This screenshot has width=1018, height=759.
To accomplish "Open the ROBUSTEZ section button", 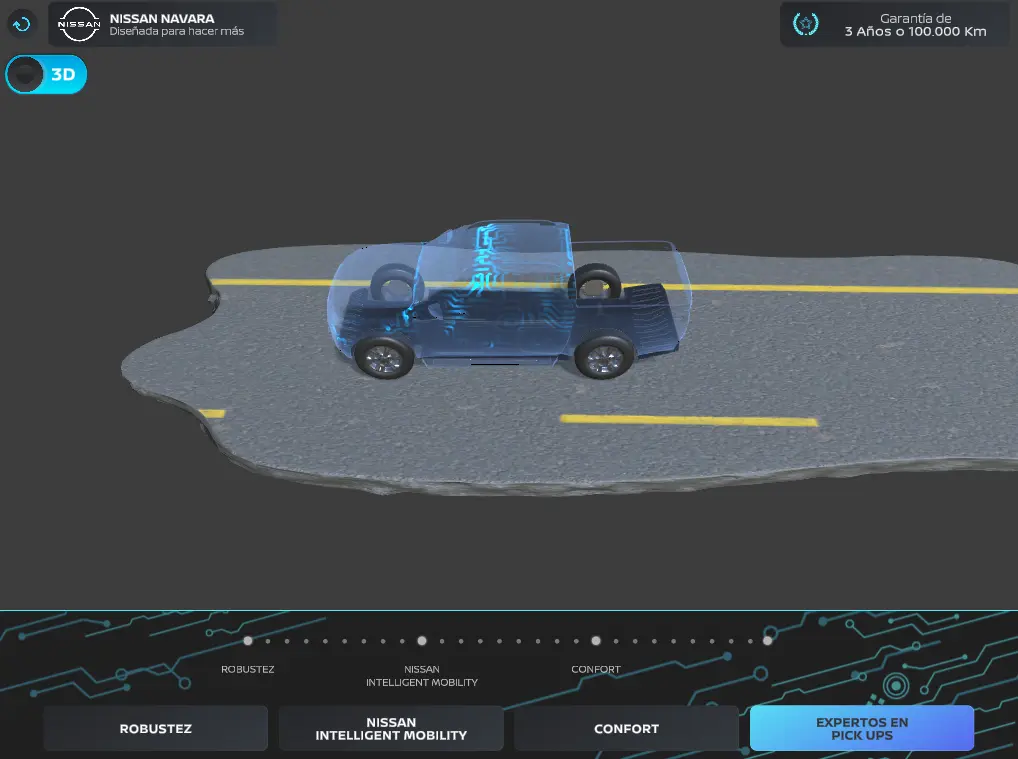I will coord(156,728).
